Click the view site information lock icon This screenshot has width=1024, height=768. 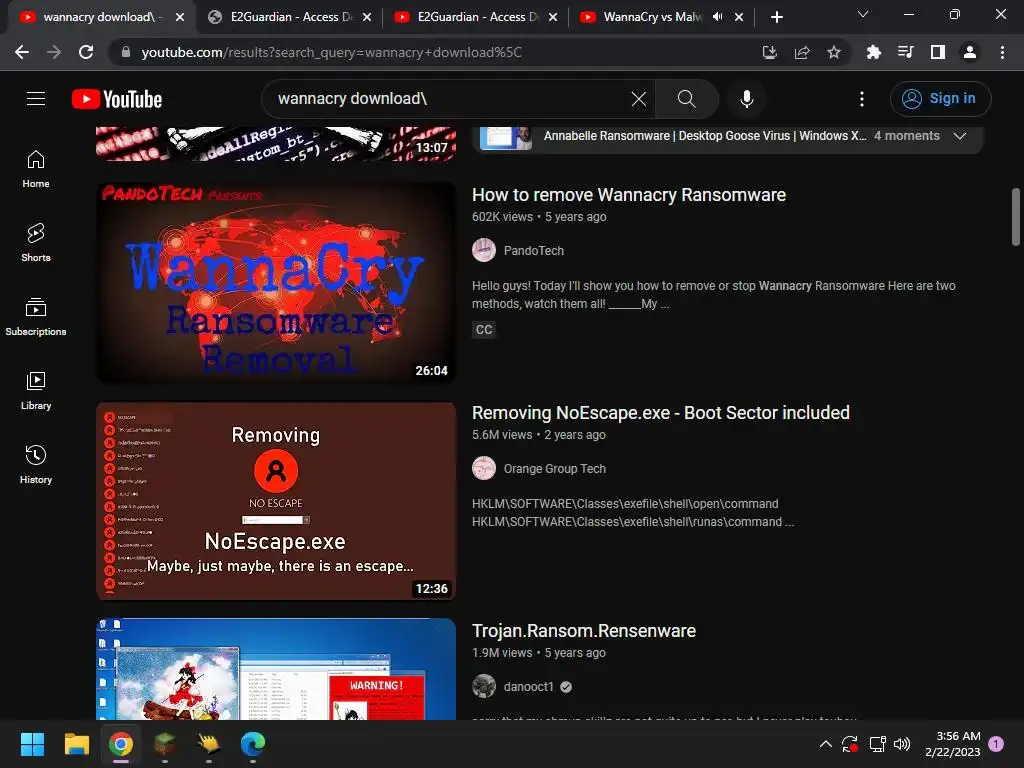[x=126, y=52]
